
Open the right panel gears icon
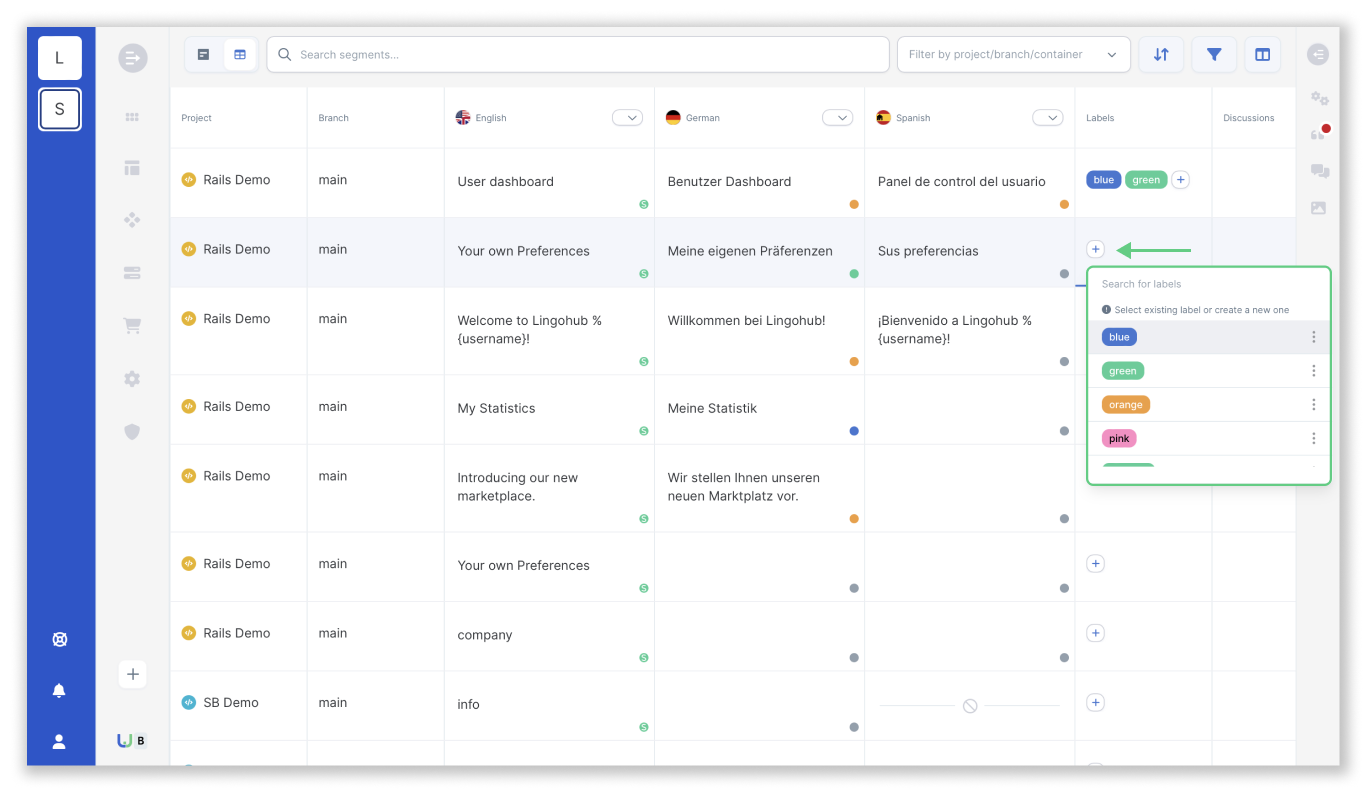pos(1319,98)
